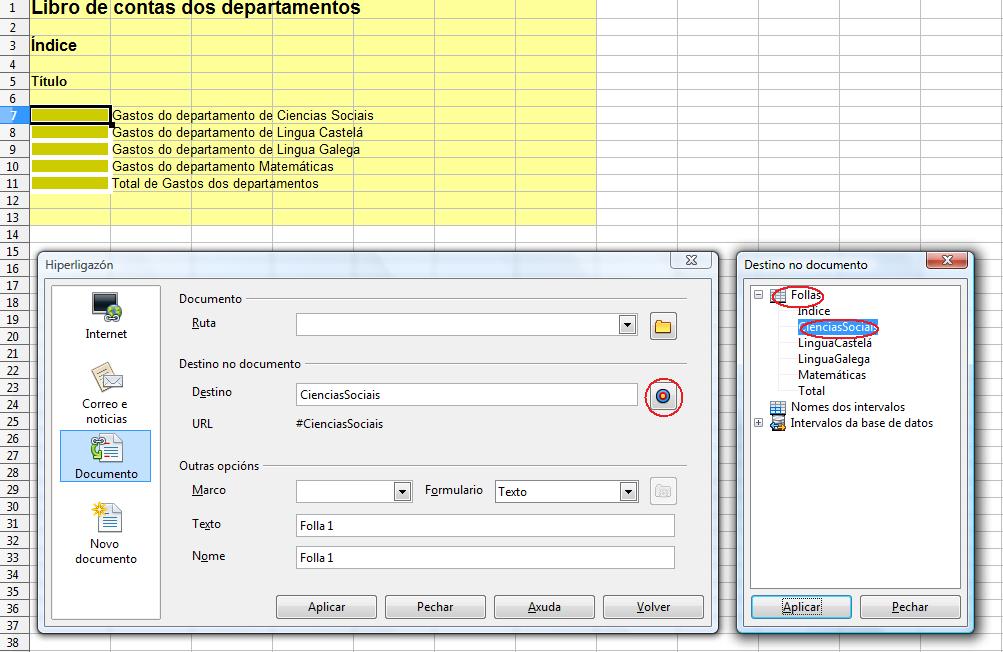Viewport: 1003px width, 652px height.
Task: Open file browser via Ruta folder icon
Action: point(663,325)
